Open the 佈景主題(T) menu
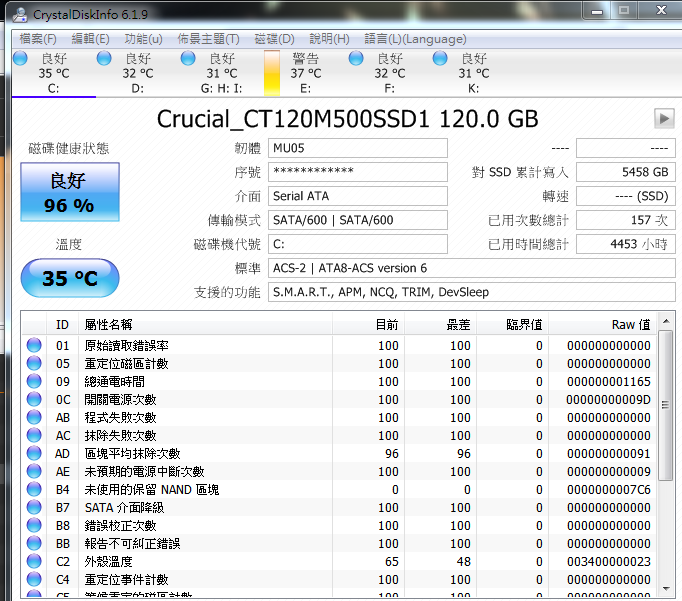The height and width of the screenshot is (601, 682). click(208, 39)
